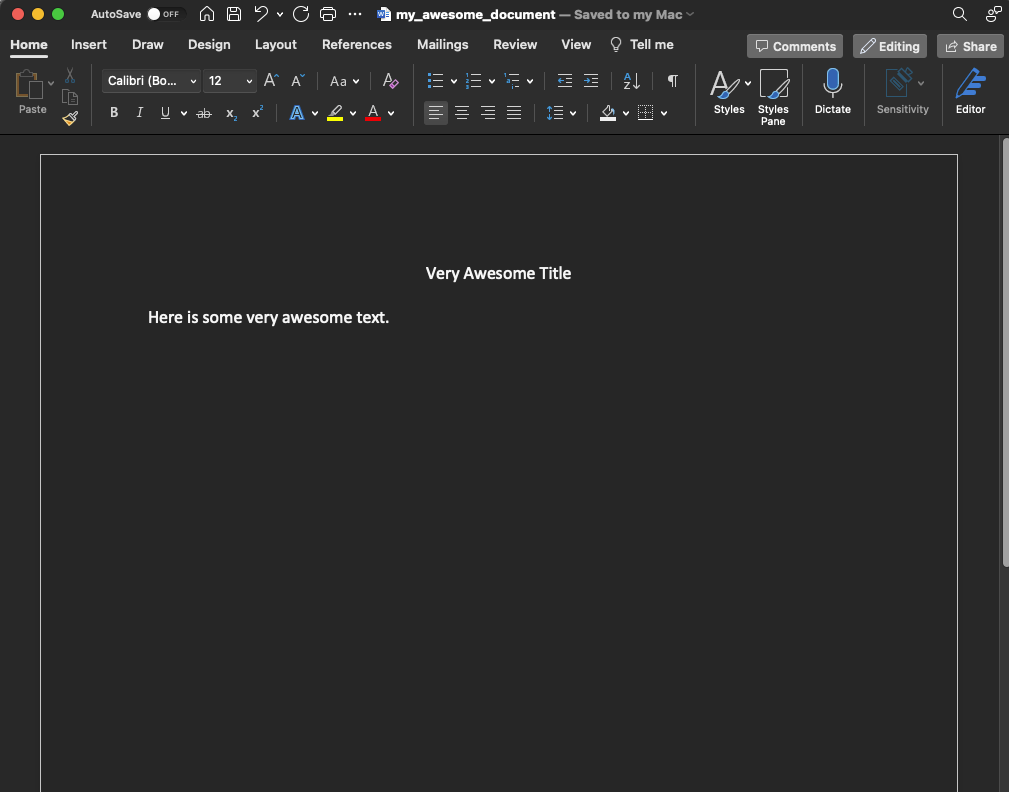Select the strikethrough icon

point(203,112)
